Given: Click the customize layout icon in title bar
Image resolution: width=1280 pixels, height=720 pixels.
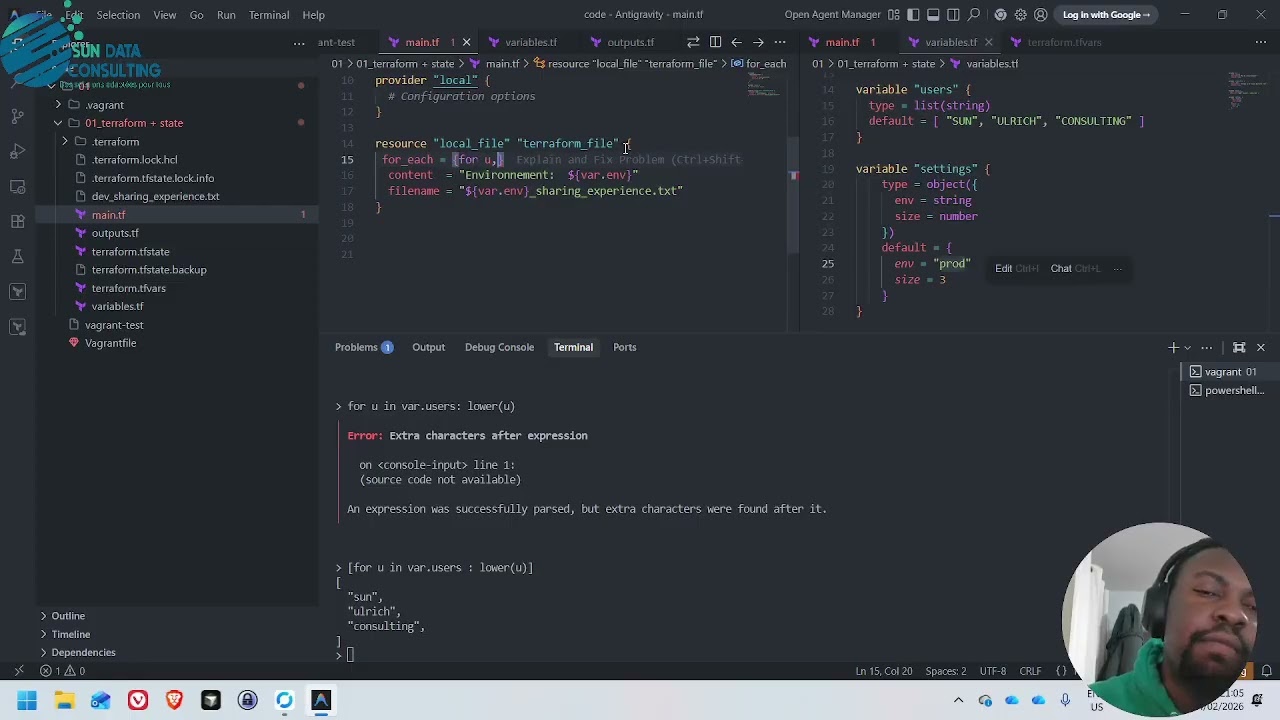Looking at the screenshot, I should 894,15.
